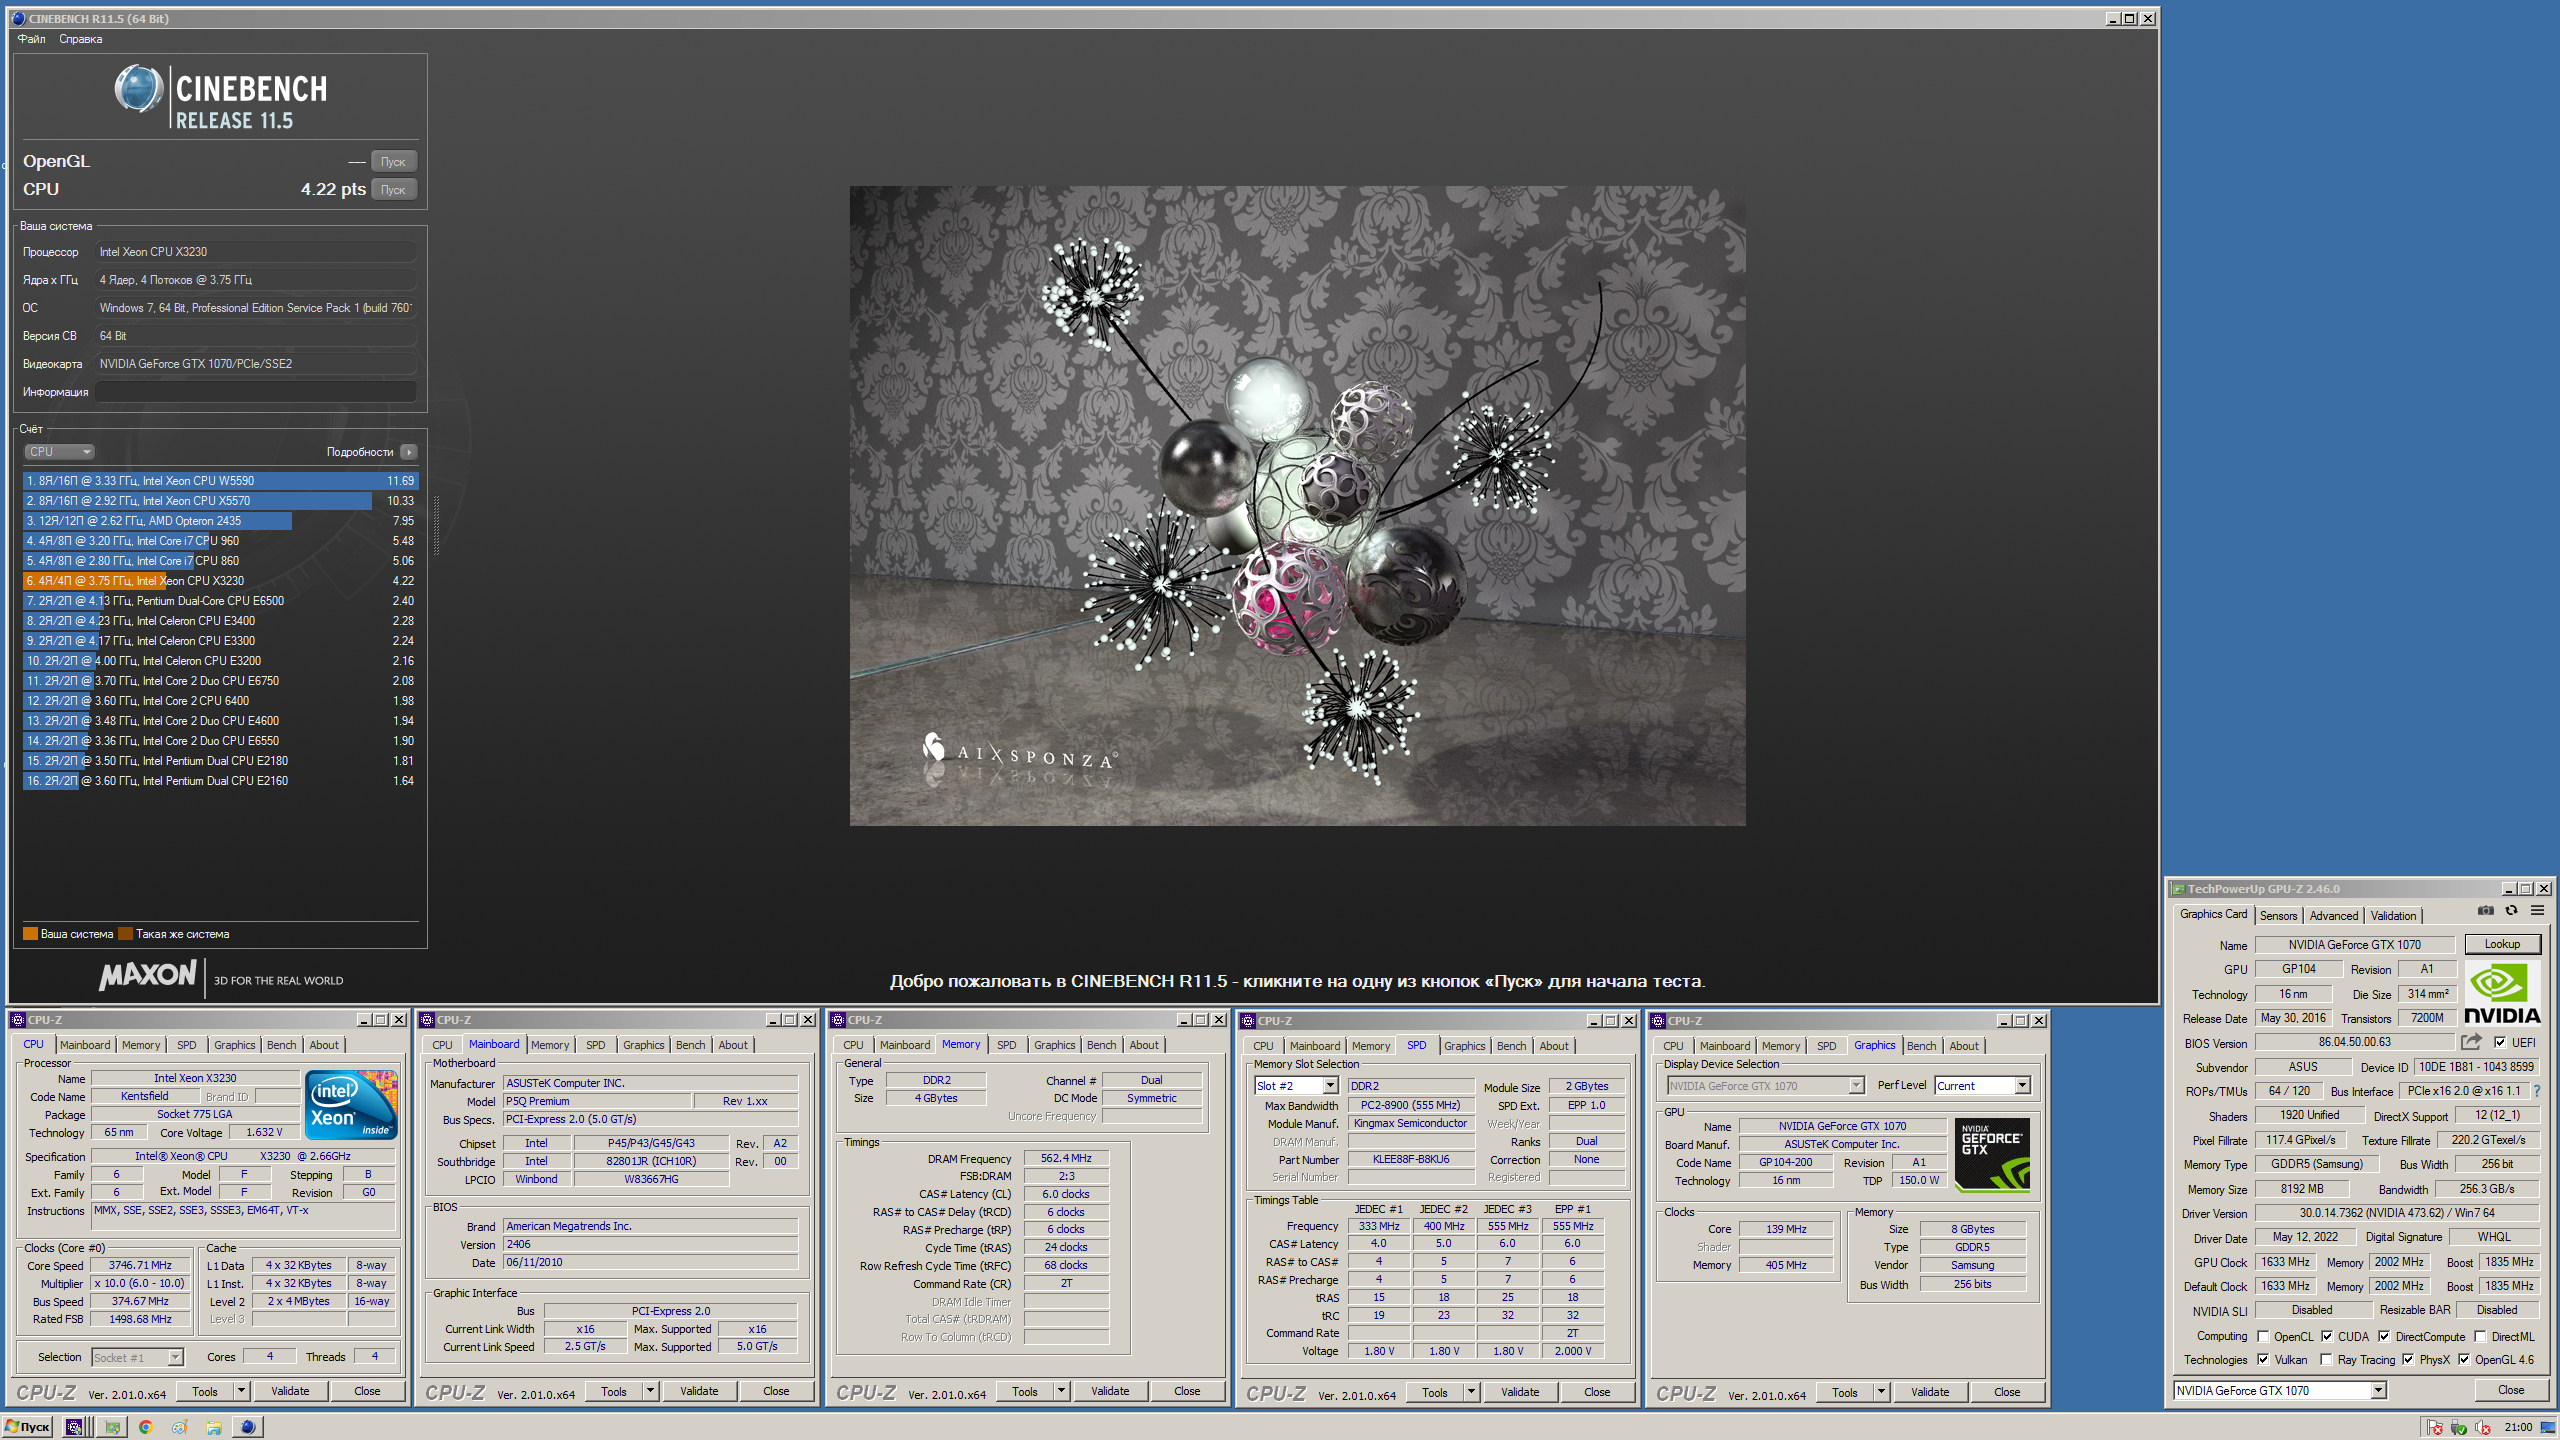Open the GPU selection dropdown in GPU-Z
This screenshot has width=2560, height=1440.
(x=2280, y=1390)
